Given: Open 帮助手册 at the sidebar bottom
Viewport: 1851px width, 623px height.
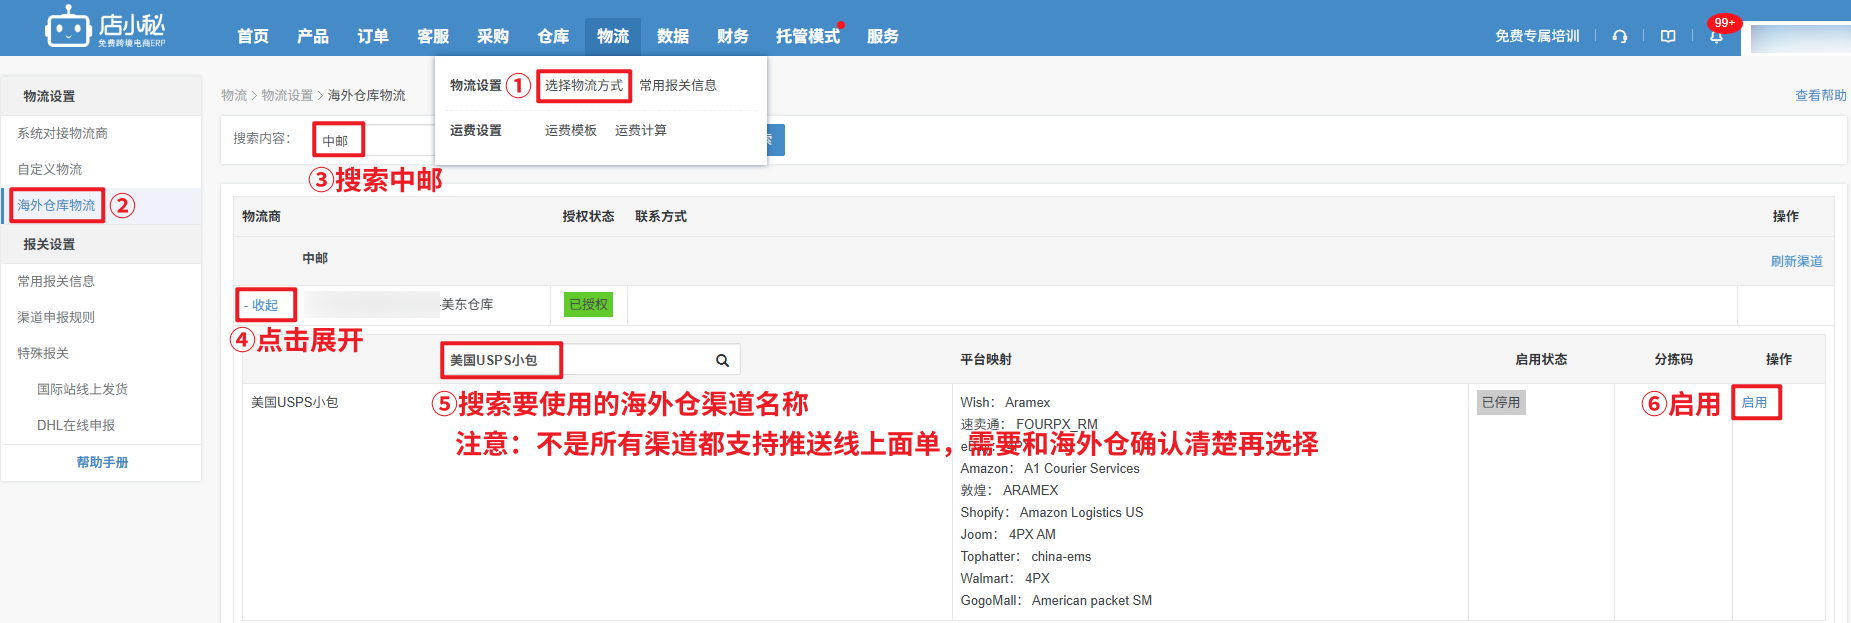Looking at the screenshot, I should pos(102,463).
